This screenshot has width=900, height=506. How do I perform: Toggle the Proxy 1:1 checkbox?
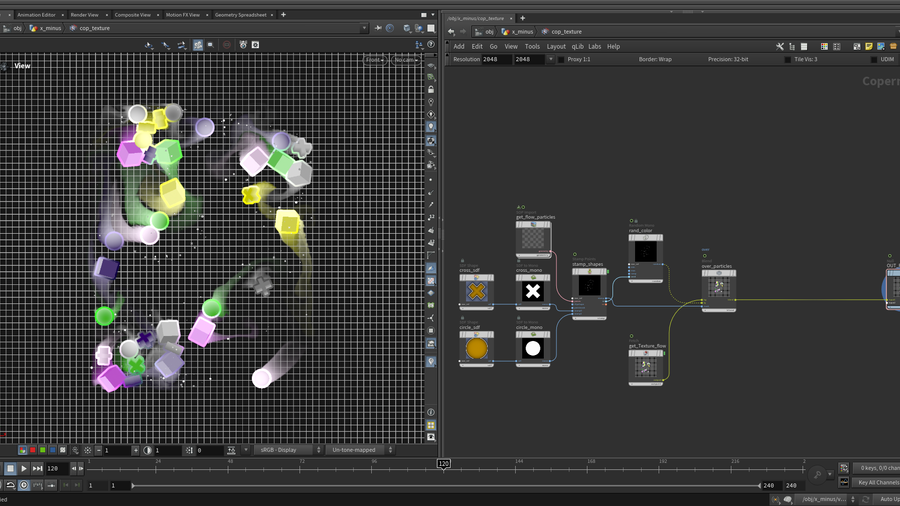pos(562,60)
